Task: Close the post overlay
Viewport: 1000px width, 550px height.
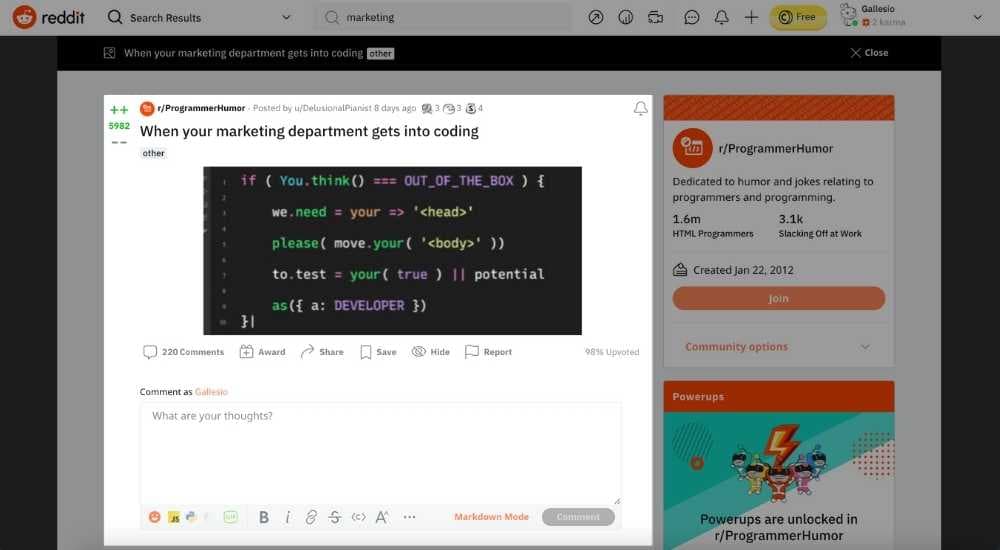Action: click(869, 53)
